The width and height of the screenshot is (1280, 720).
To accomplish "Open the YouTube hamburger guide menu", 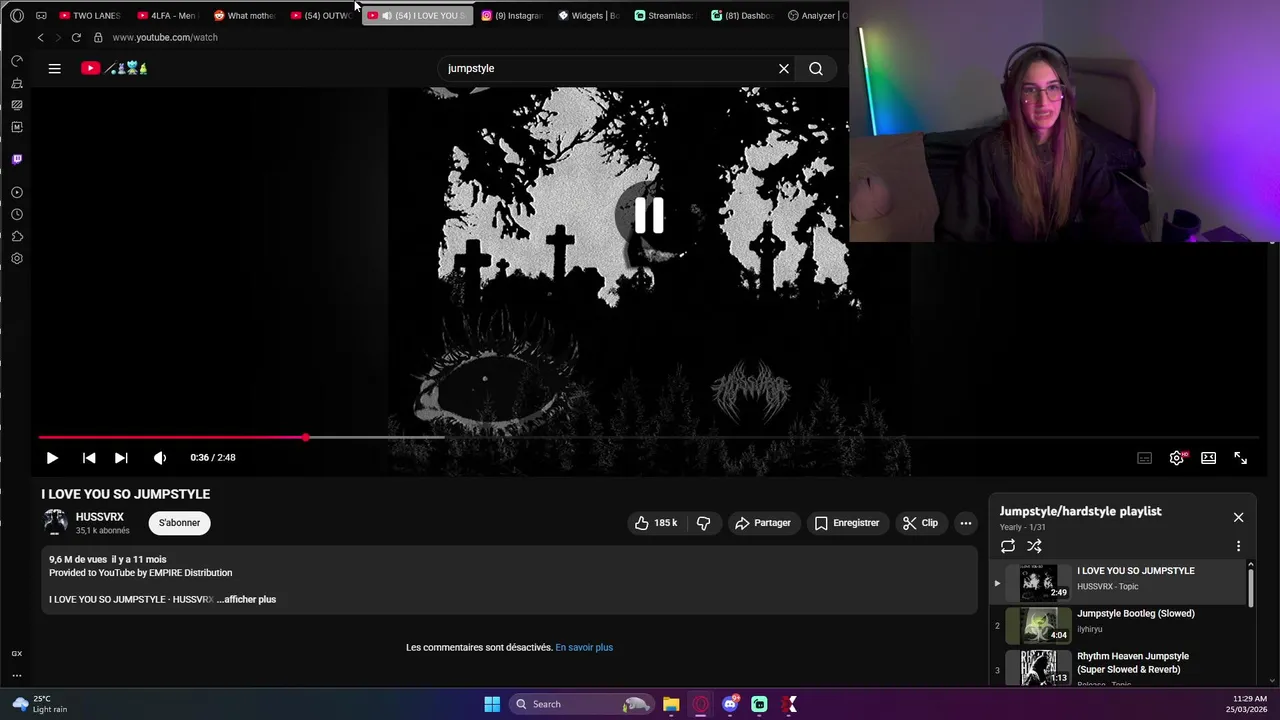I will pyautogui.click(x=55, y=68).
